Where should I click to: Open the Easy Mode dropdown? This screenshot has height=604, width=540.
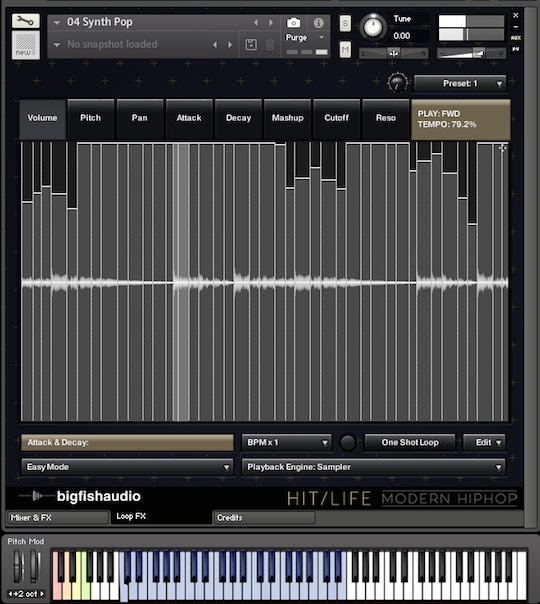click(127, 467)
